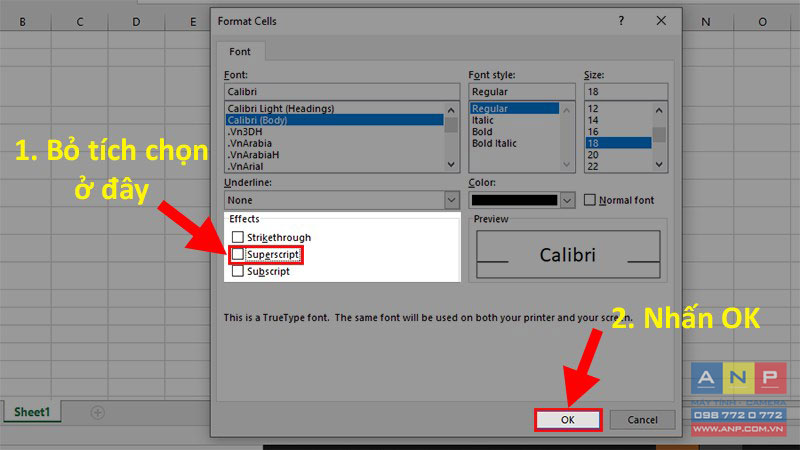Select Regular in the style list
800x450 pixels.
point(514,109)
